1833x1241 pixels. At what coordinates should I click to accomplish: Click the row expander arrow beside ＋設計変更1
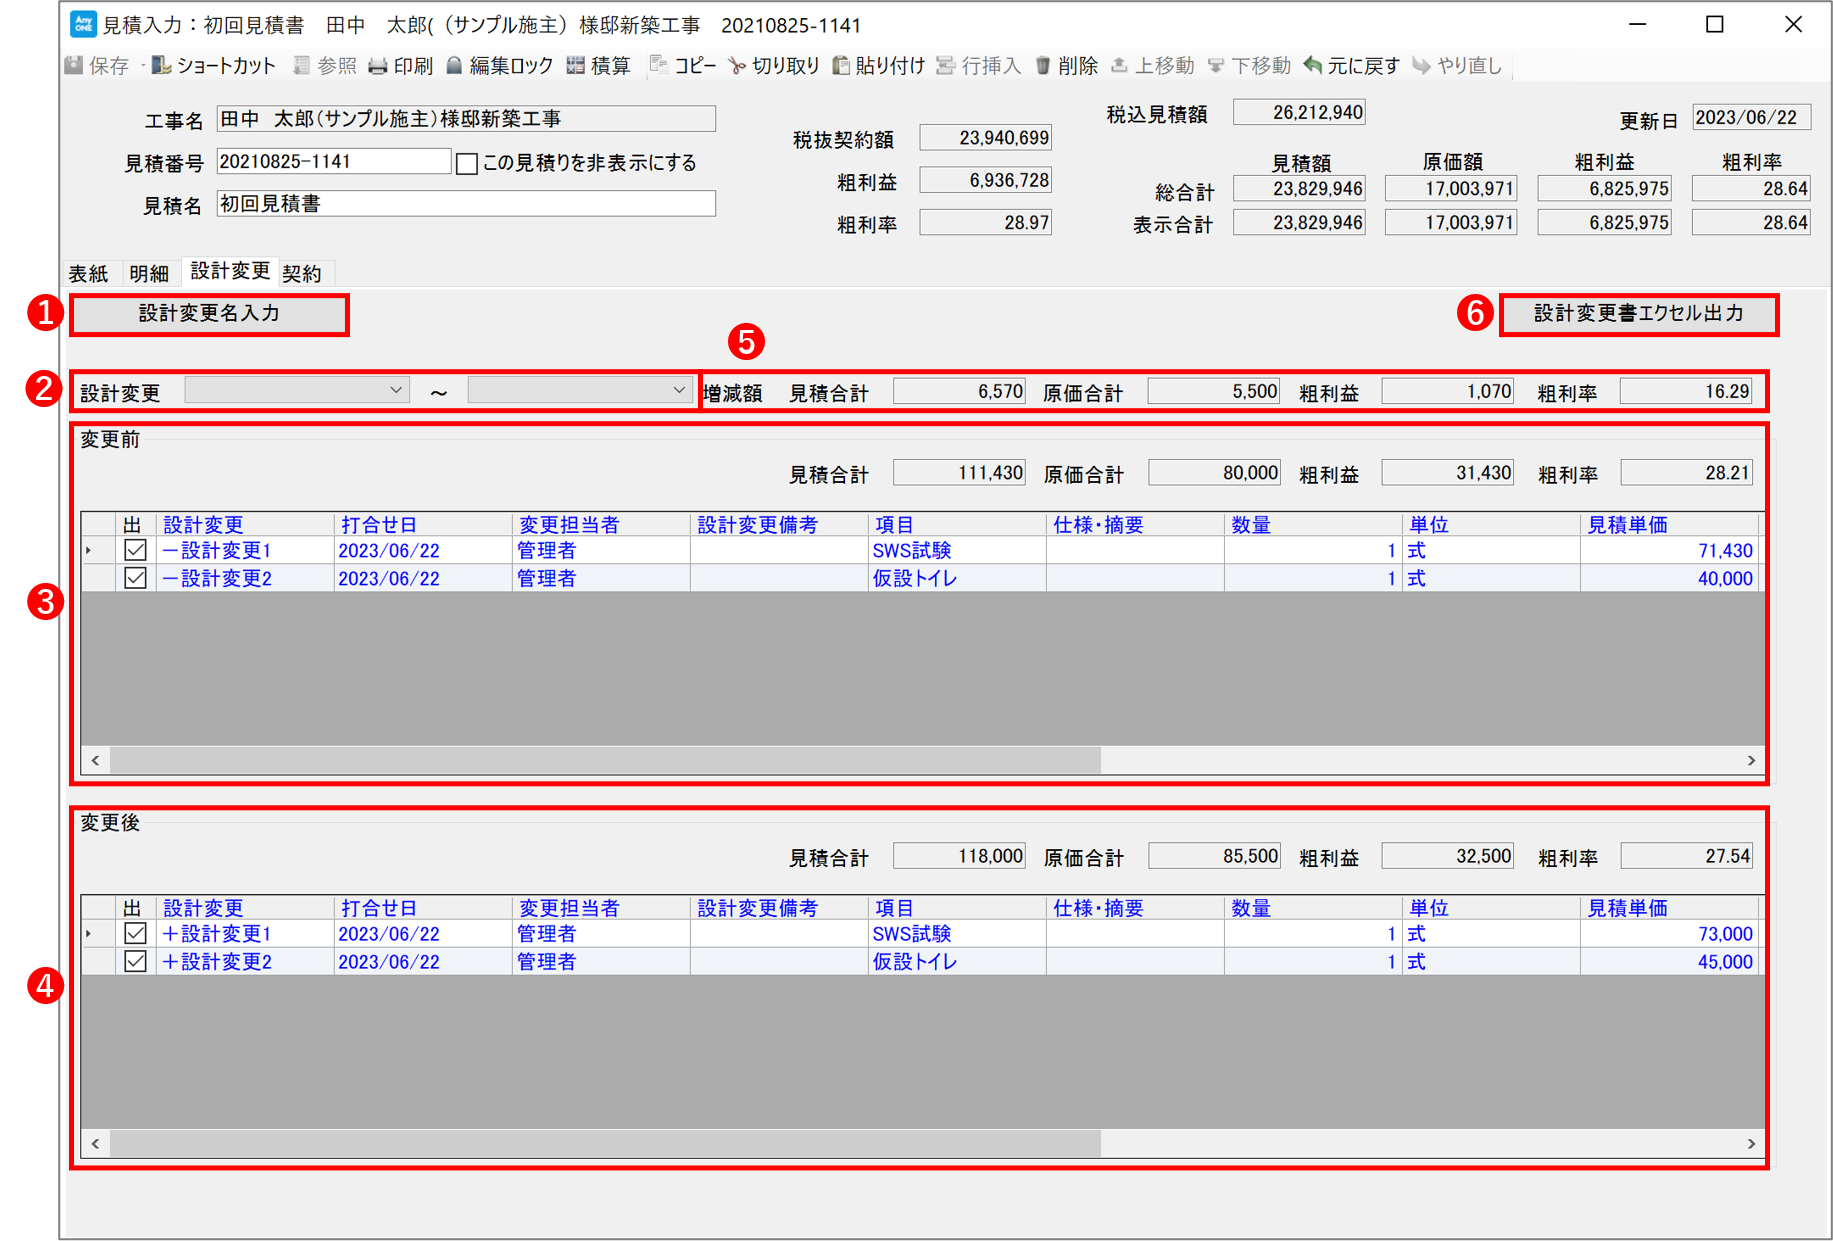click(x=90, y=934)
